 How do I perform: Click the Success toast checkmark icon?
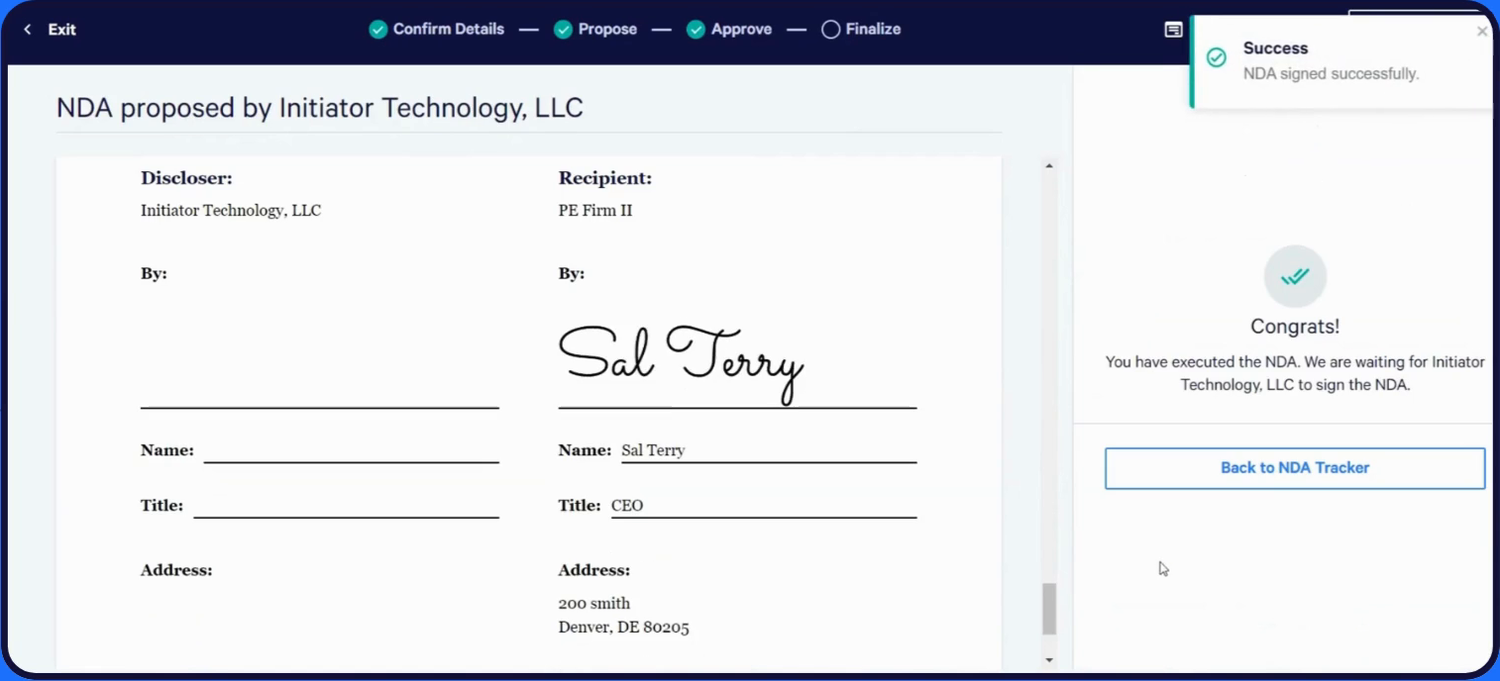coord(1216,58)
